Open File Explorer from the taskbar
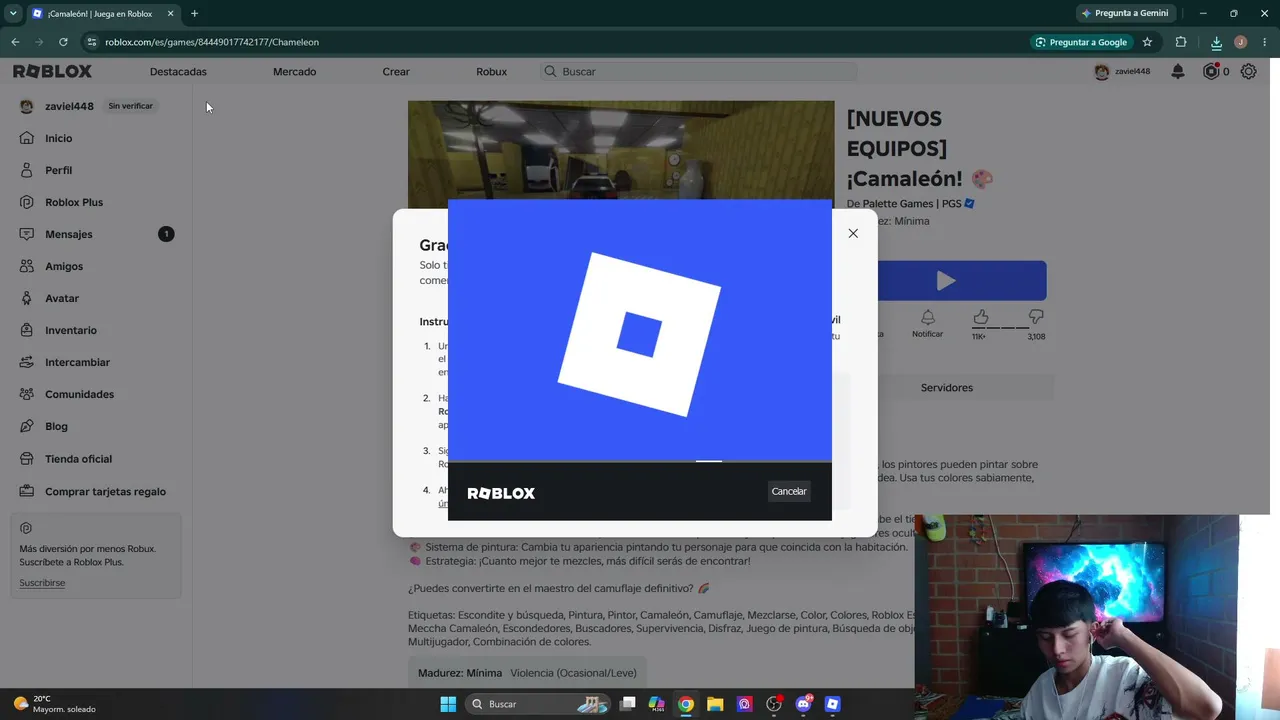Image resolution: width=1280 pixels, height=720 pixels. (x=715, y=704)
